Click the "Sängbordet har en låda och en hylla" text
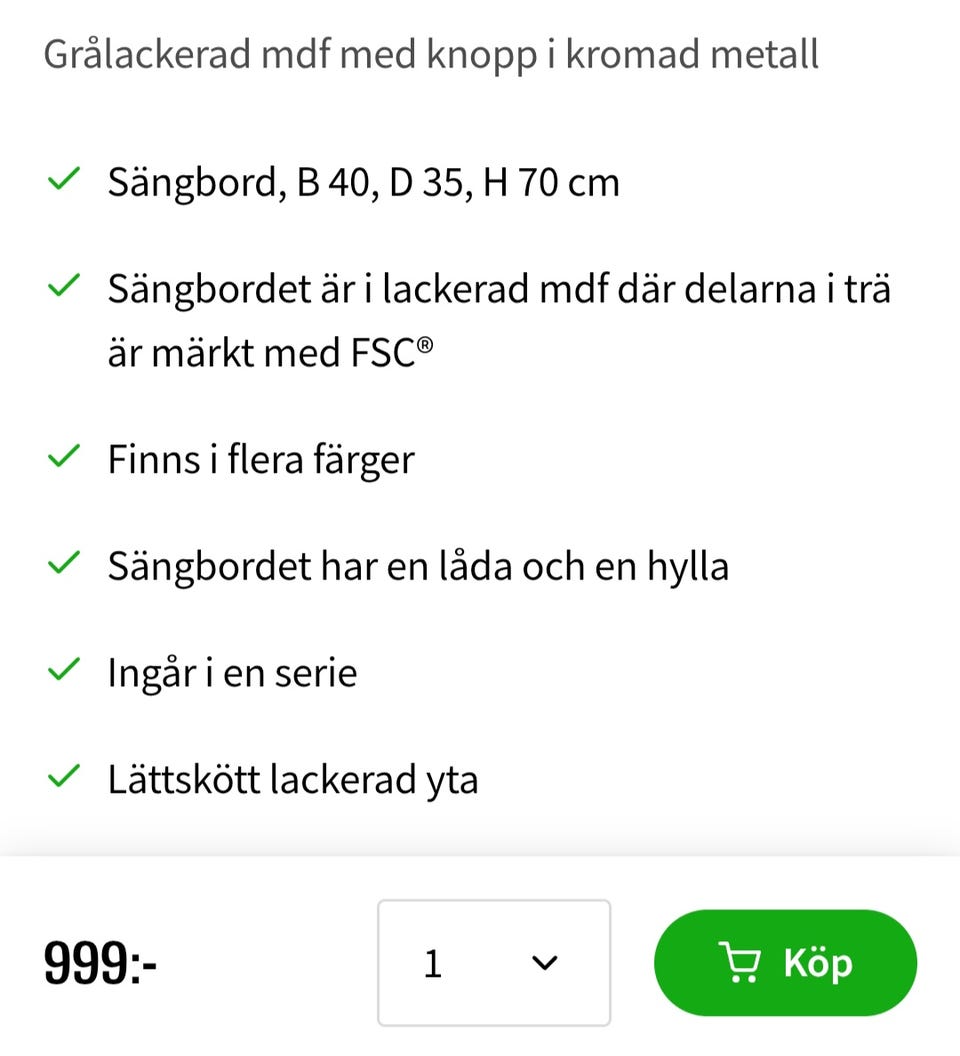This screenshot has height=1056, width=960. (418, 566)
